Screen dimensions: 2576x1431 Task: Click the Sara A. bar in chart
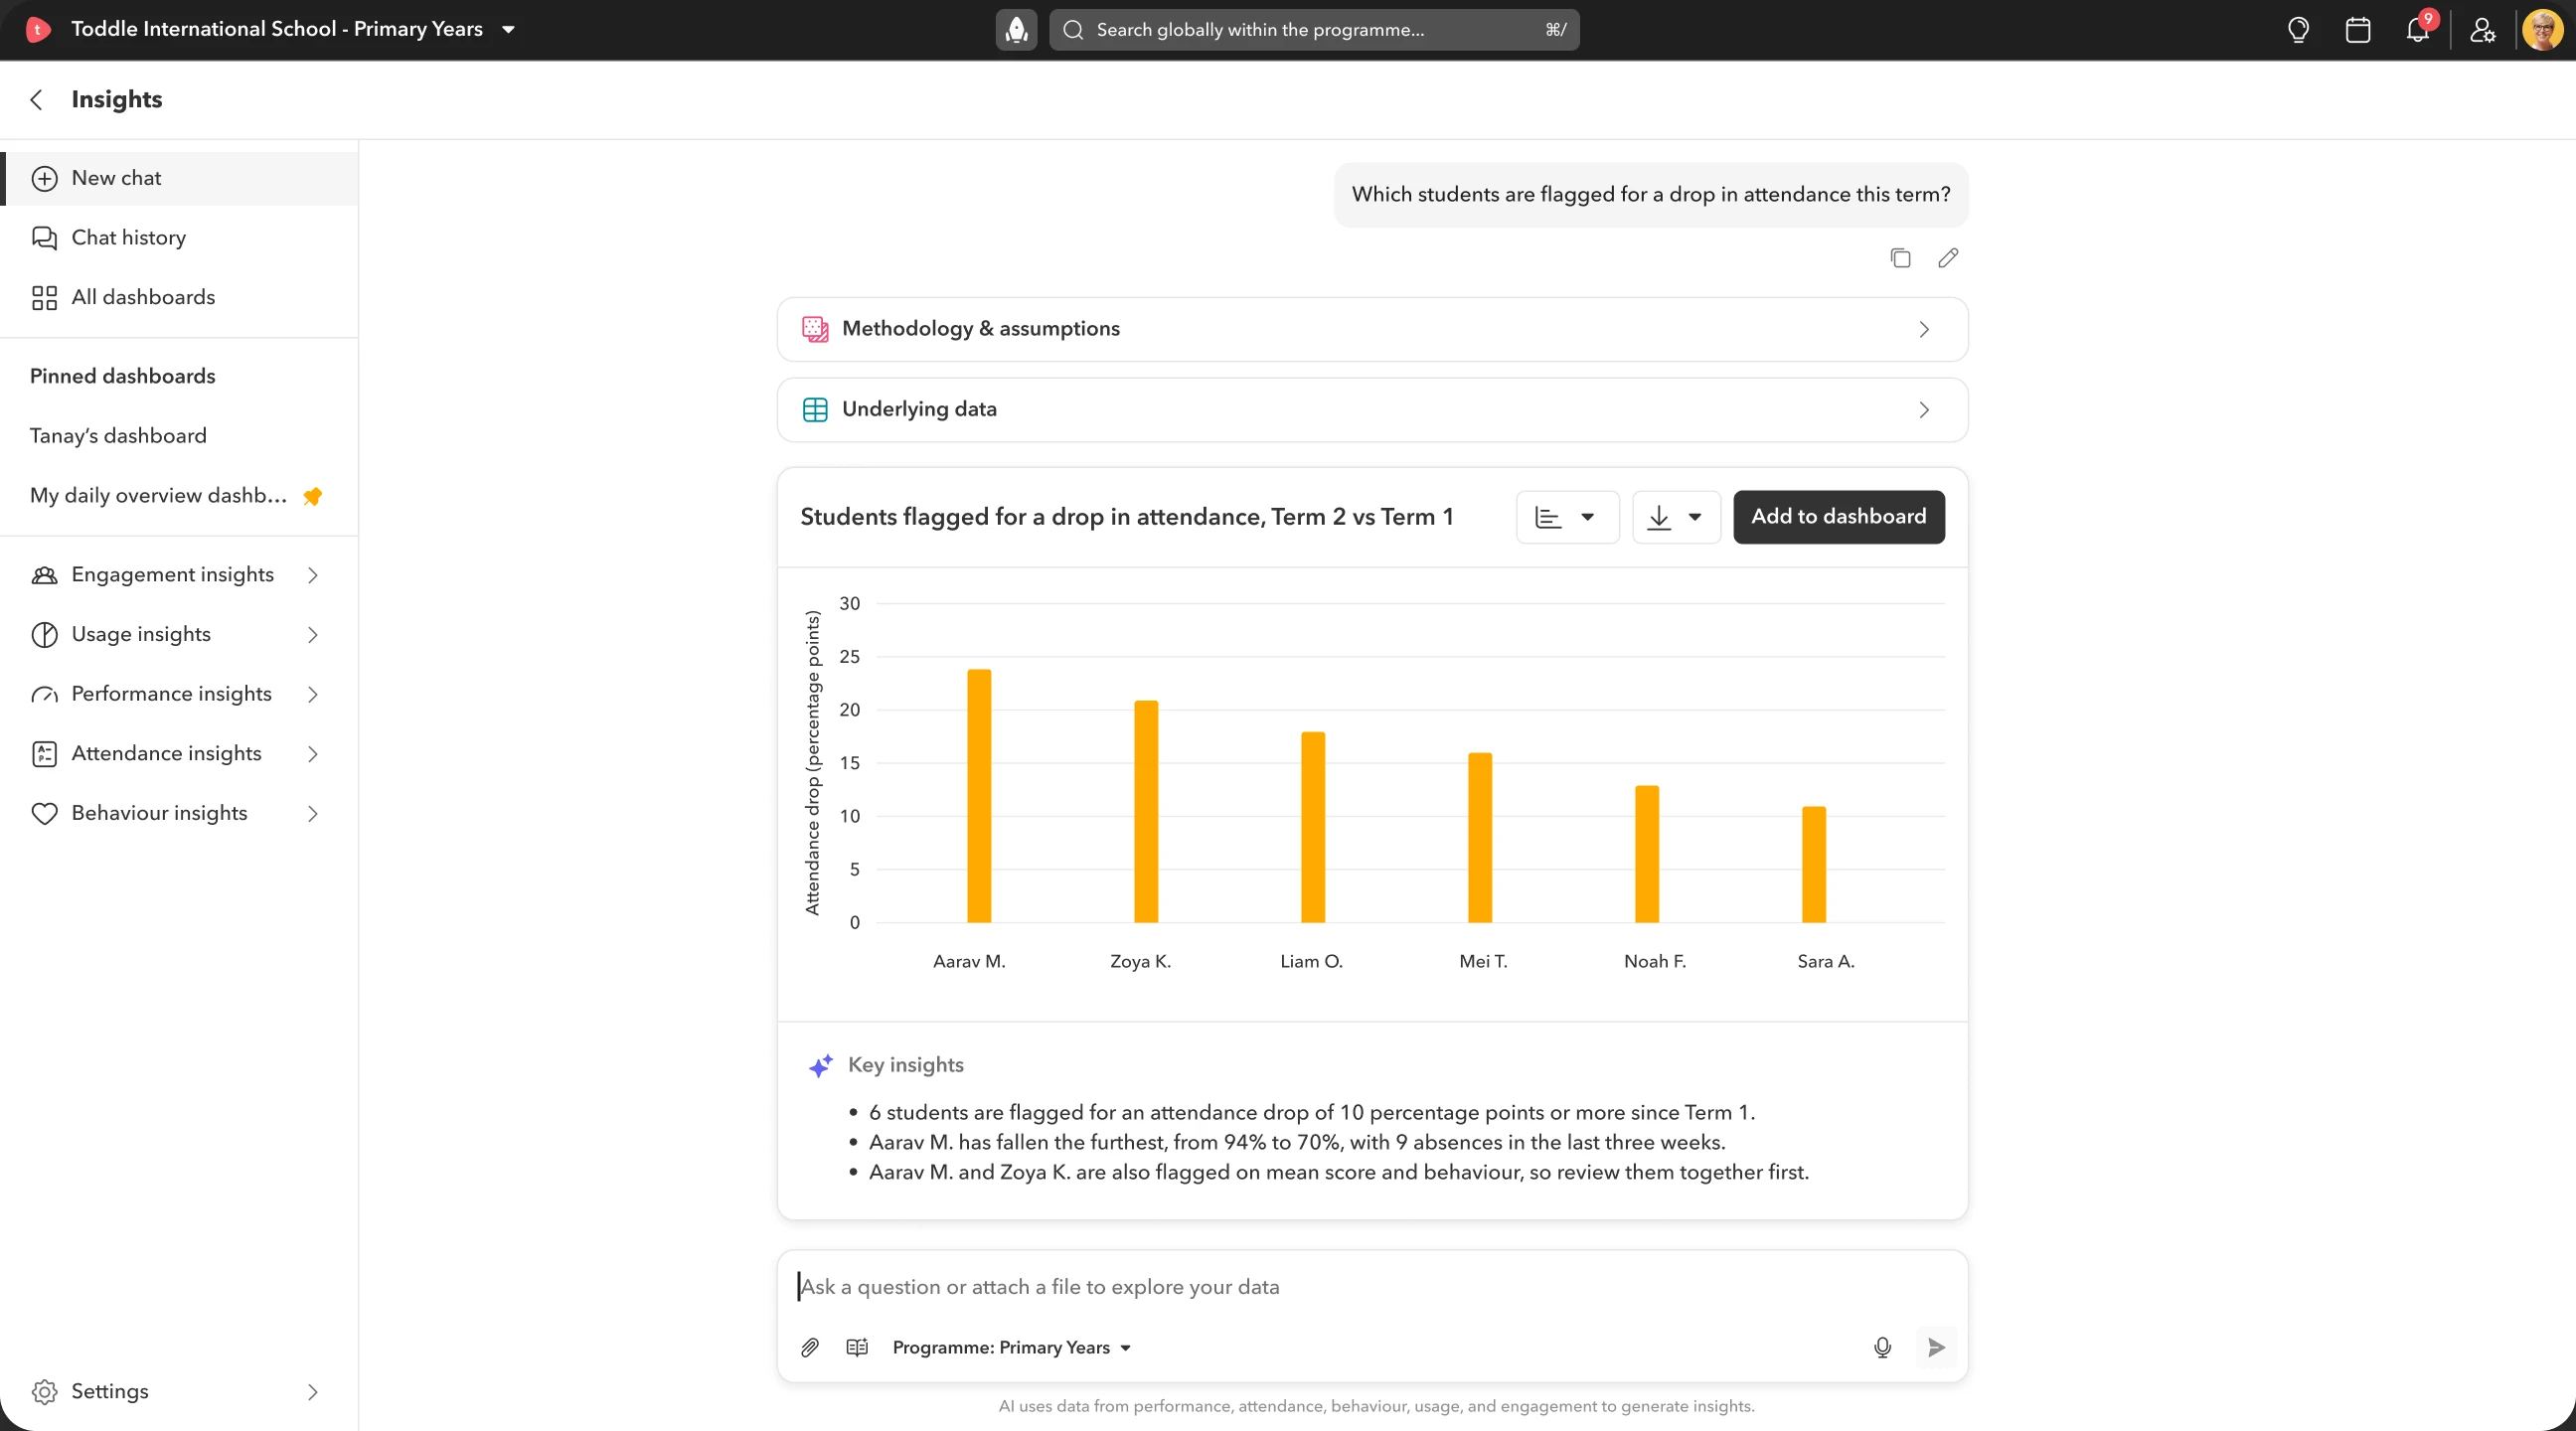click(x=1813, y=864)
